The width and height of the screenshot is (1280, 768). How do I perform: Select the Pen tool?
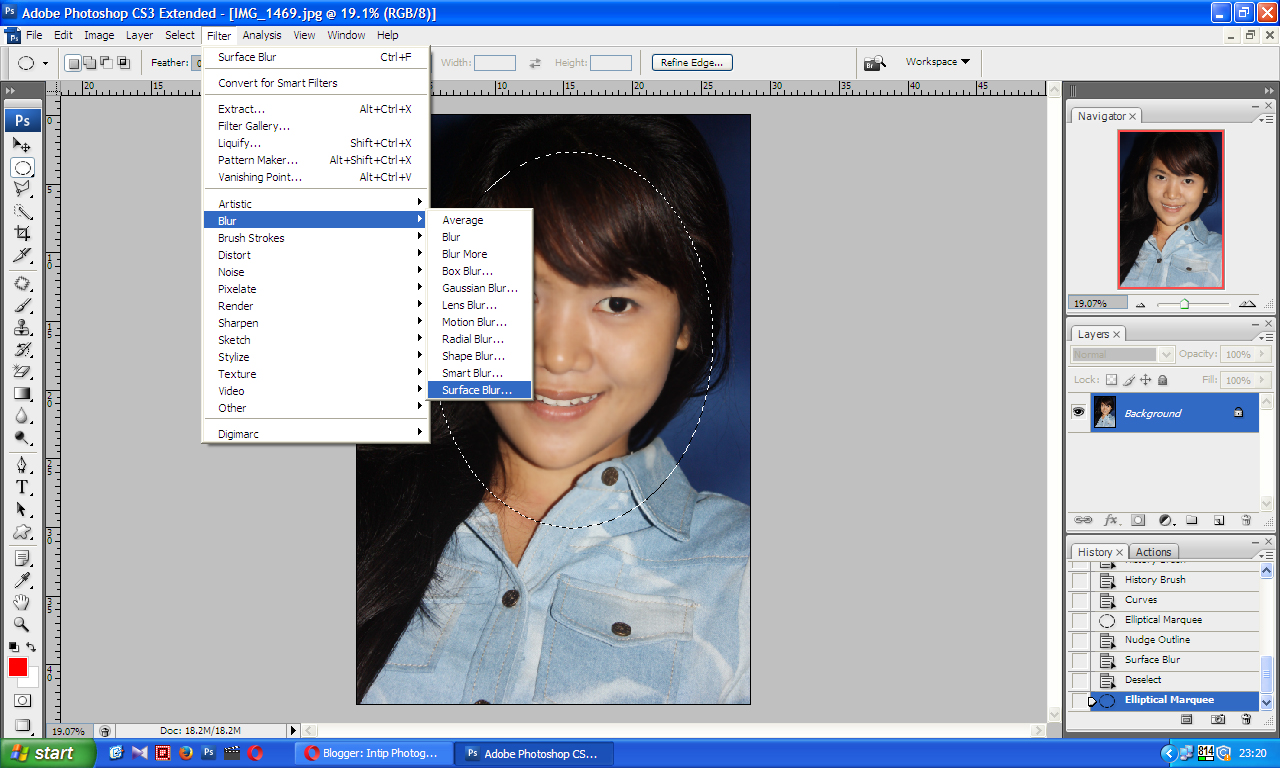[x=22, y=466]
